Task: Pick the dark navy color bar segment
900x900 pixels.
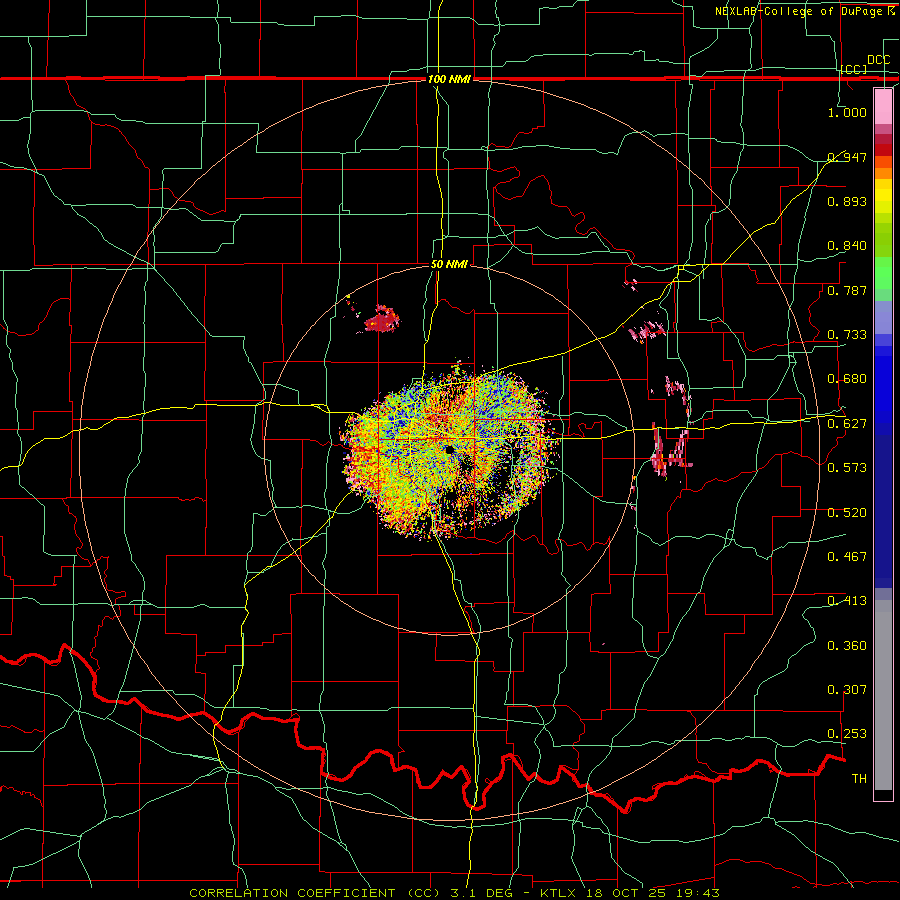Action: pyautogui.click(x=883, y=511)
